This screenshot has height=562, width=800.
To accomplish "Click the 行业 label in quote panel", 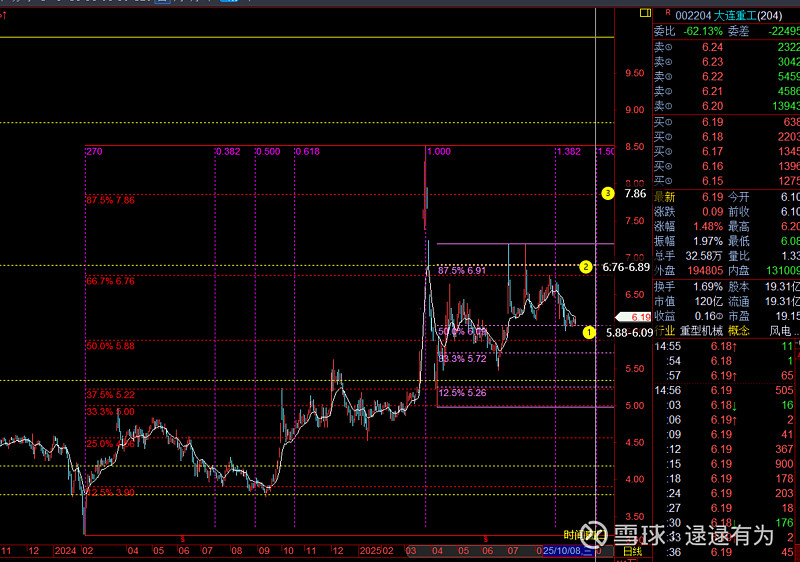I will [x=664, y=331].
